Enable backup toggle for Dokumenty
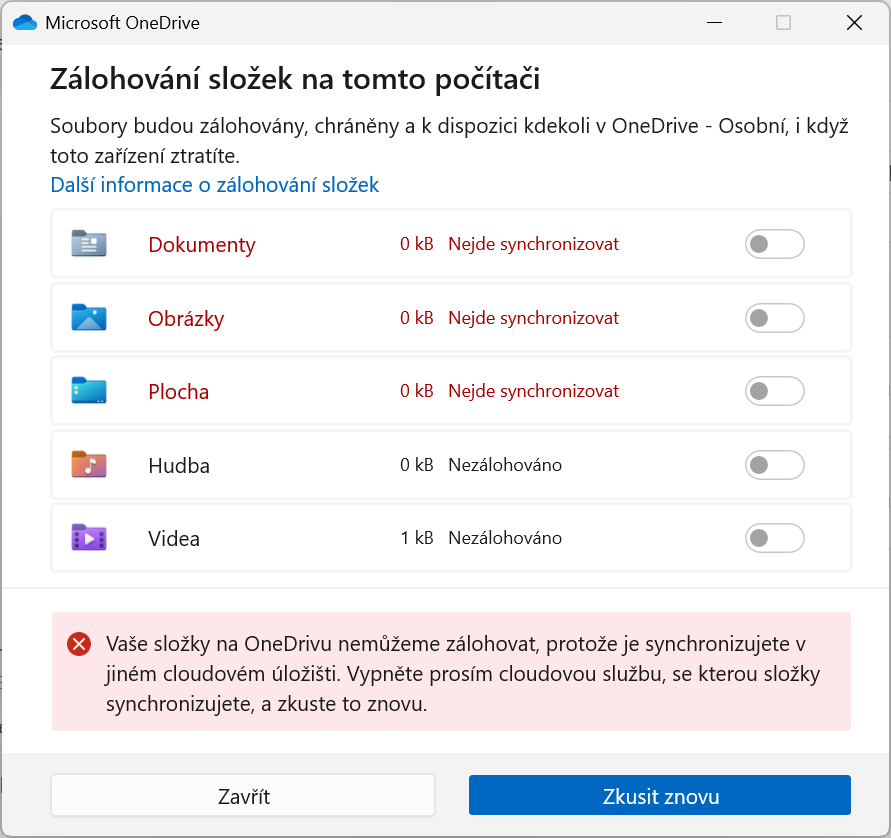 click(774, 244)
